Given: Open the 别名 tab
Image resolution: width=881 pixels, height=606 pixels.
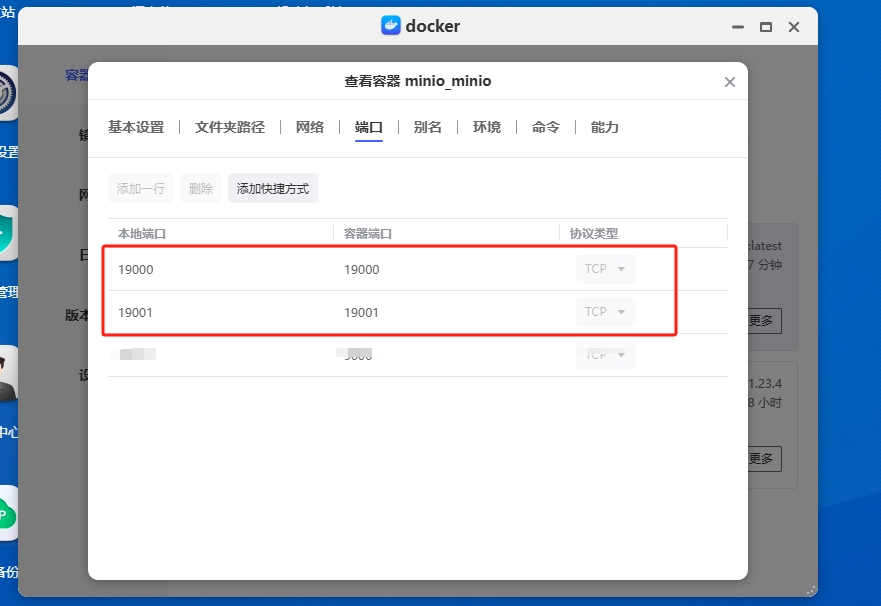Looking at the screenshot, I should pos(428,127).
